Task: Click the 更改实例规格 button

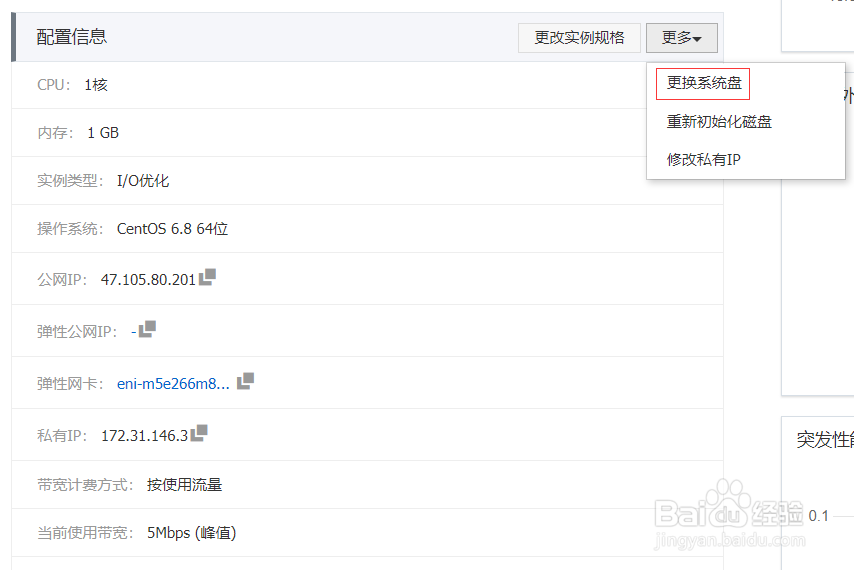Action: [x=579, y=38]
